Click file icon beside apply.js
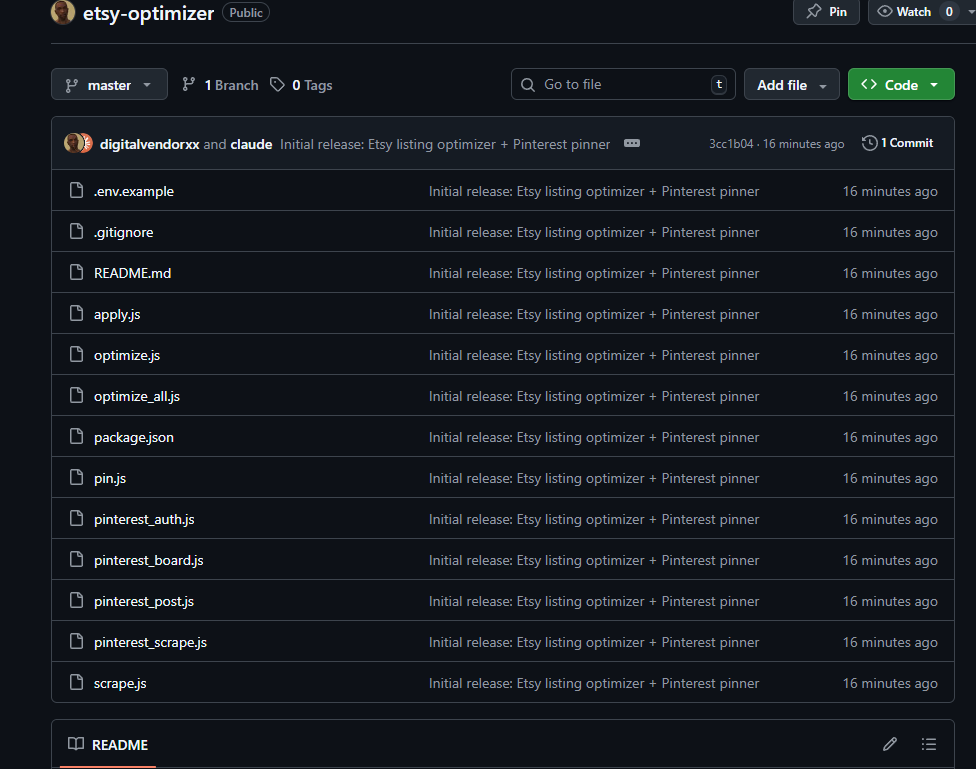 77,313
